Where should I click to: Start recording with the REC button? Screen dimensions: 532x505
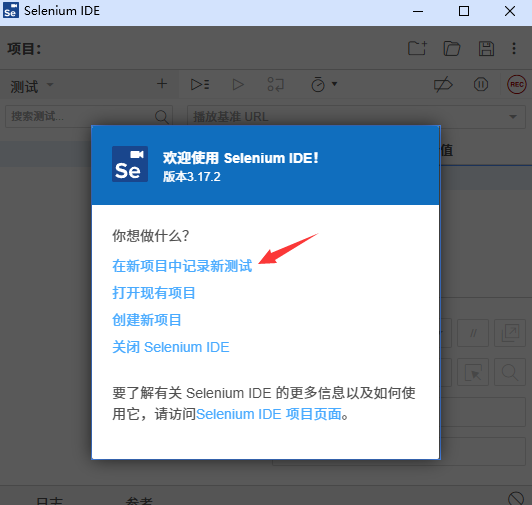[516, 85]
